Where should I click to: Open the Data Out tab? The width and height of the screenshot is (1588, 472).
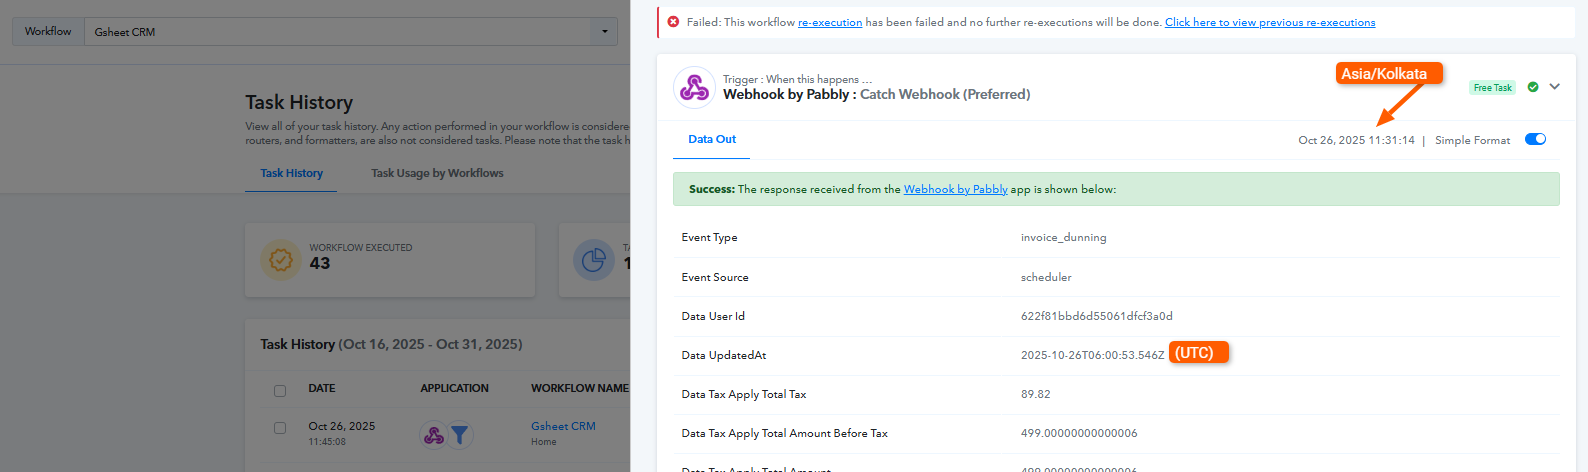[x=712, y=140]
